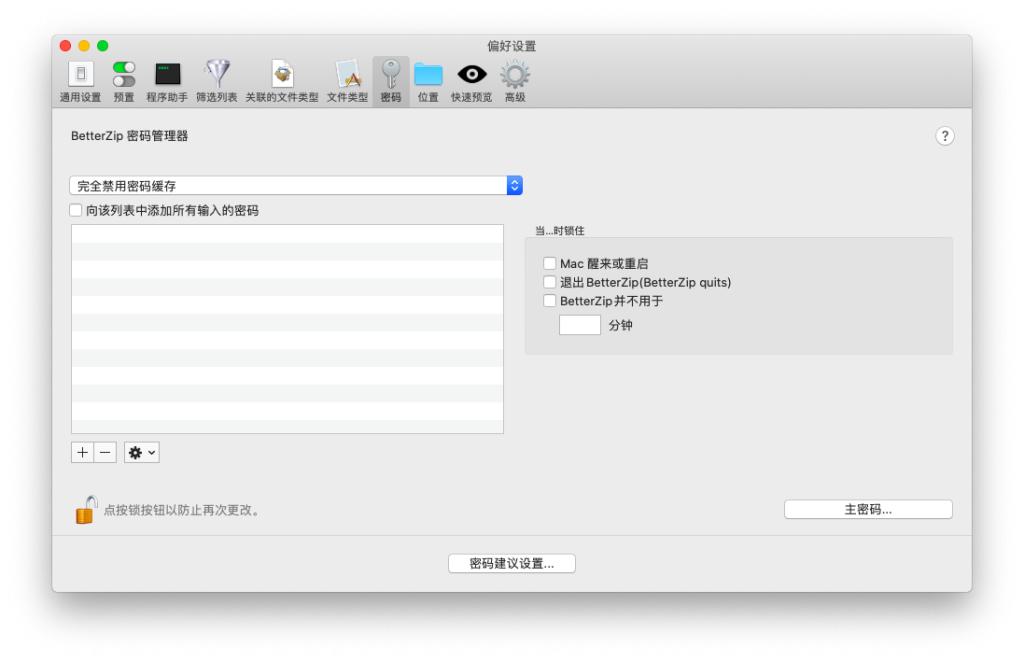Open the gear action menu

click(x=141, y=452)
